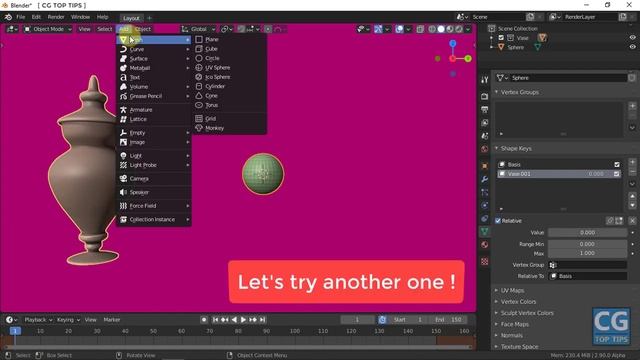This screenshot has width=640, height=360.
Task: Add a Camera object
Action: (x=154, y=179)
